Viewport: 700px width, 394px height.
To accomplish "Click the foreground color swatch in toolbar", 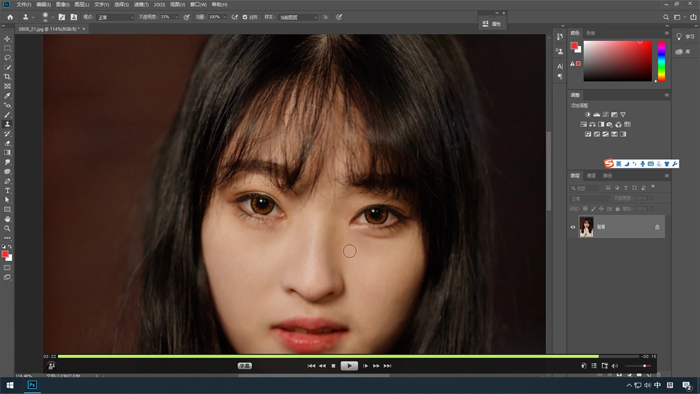I will [x=5, y=254].
